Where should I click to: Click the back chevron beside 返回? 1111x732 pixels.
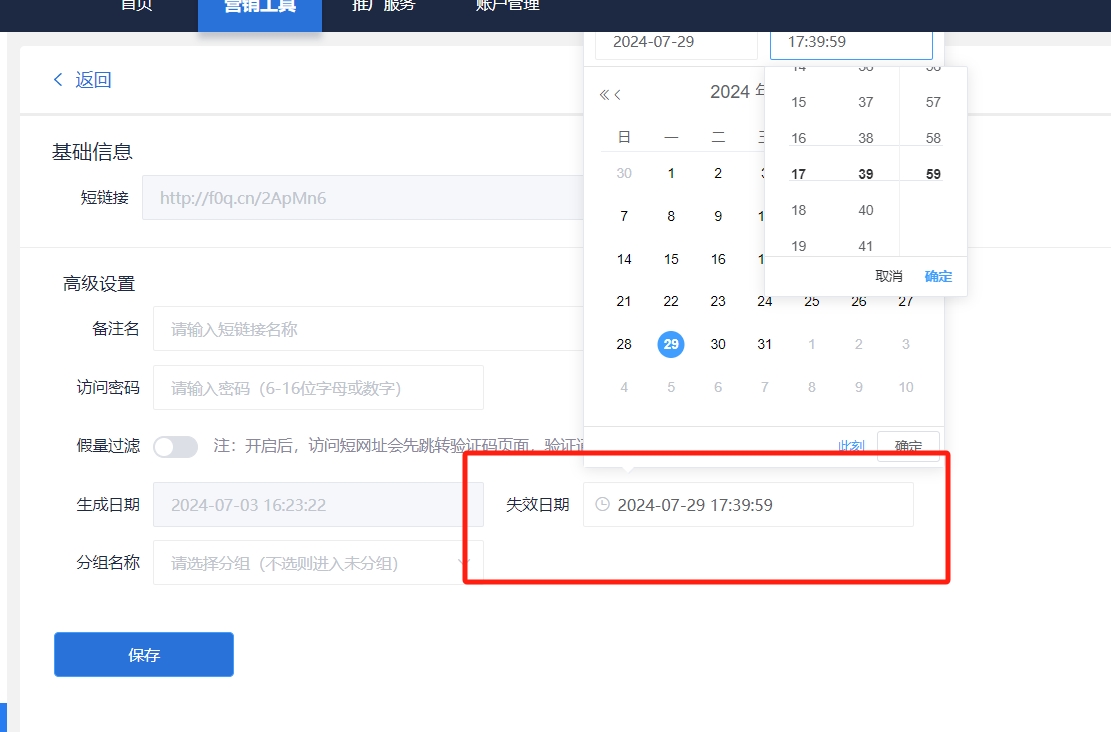click(58, 80)
